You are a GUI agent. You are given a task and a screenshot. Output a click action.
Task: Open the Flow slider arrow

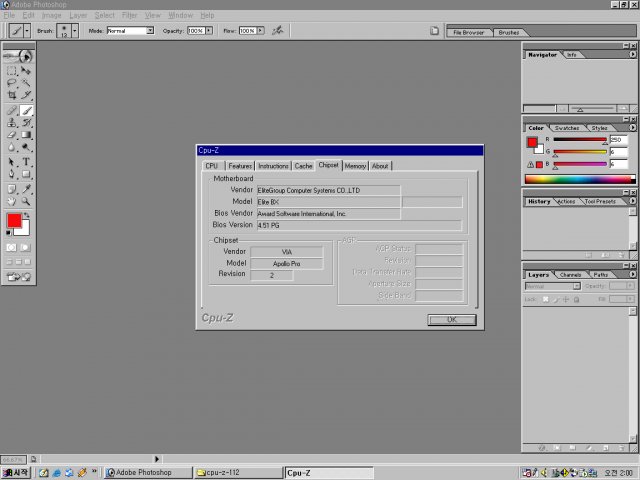(x=260, y=31)
